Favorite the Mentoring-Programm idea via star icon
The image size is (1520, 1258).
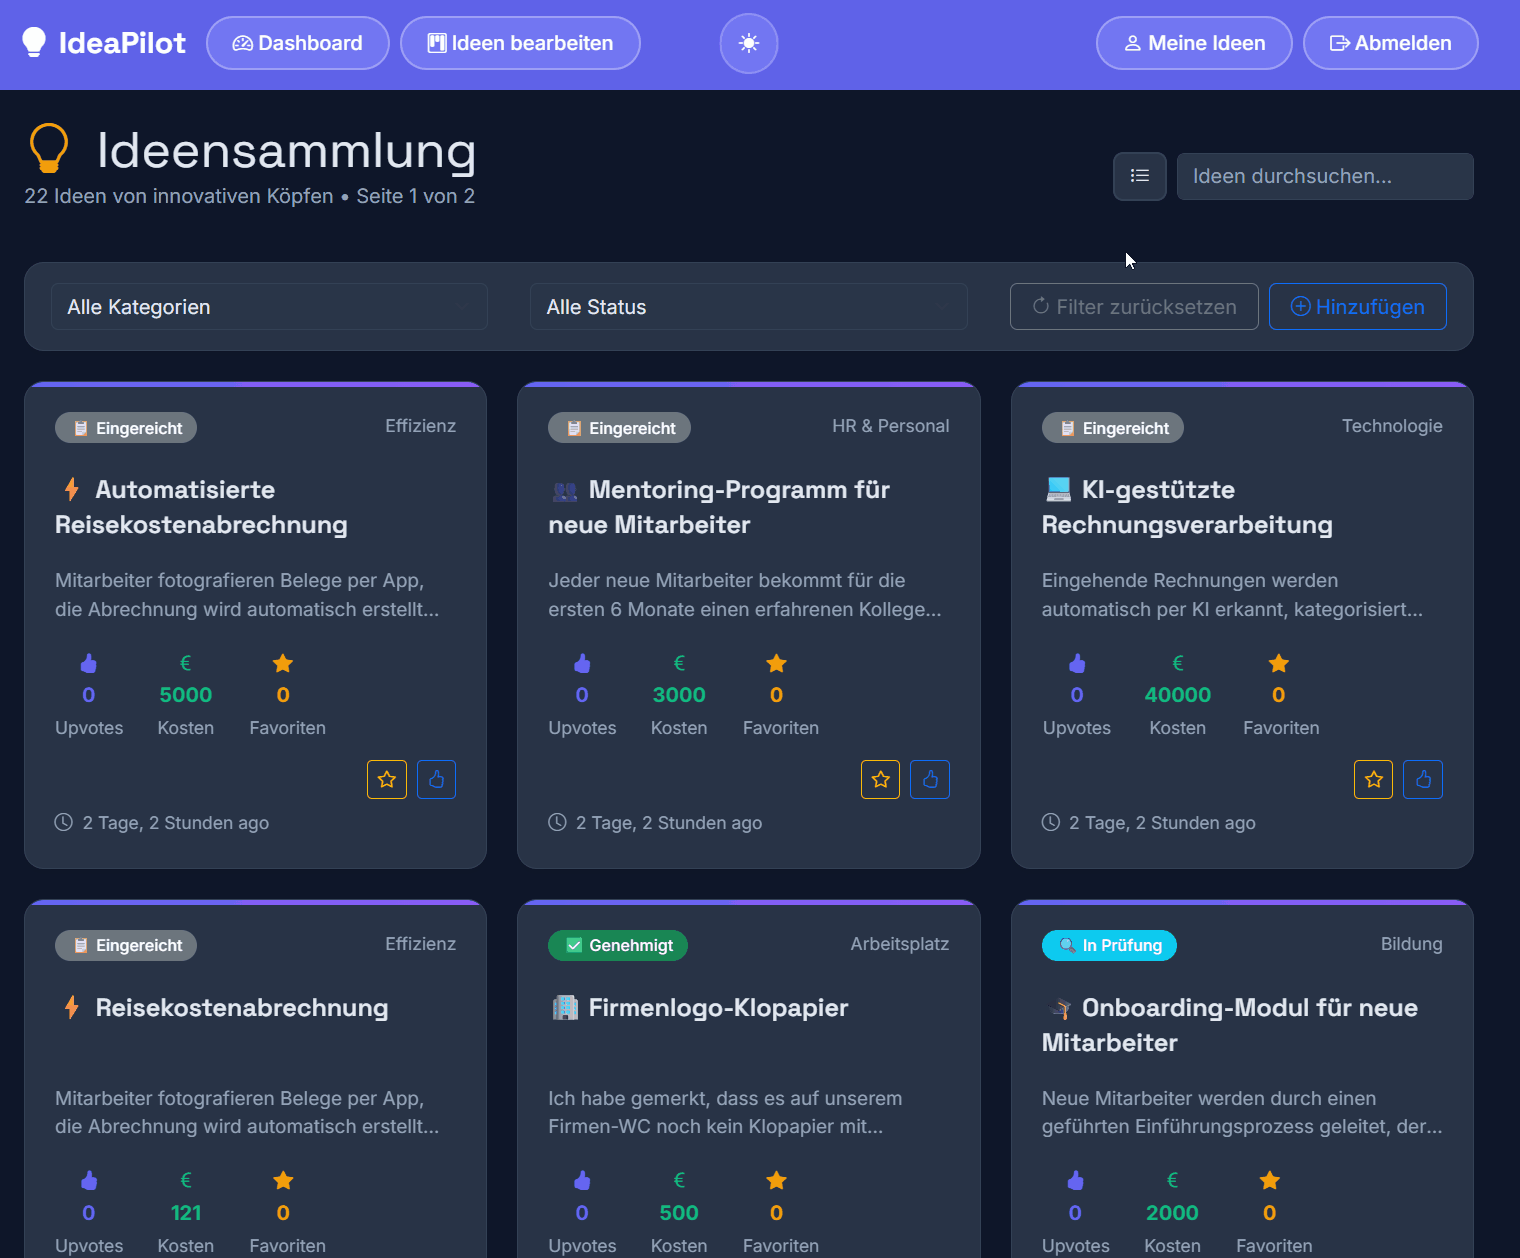[880, 779]
